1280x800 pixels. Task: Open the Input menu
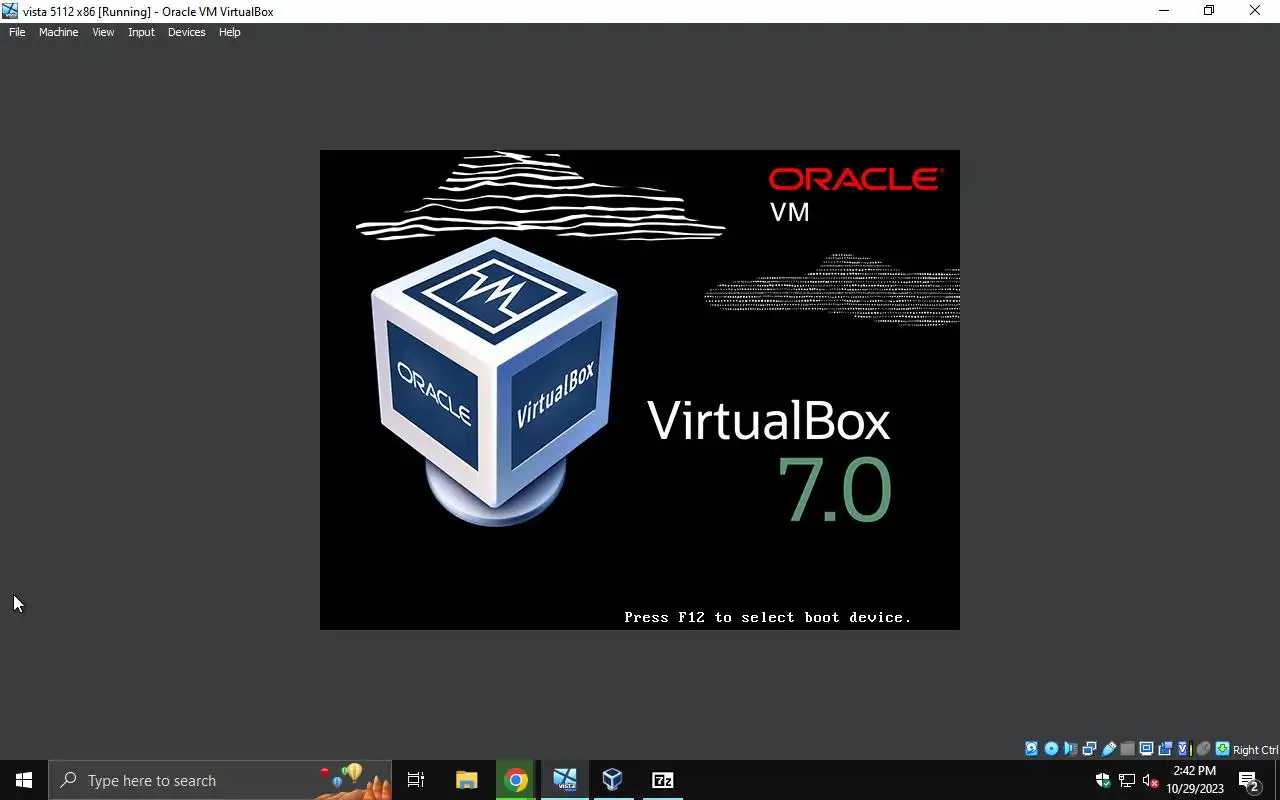point(141,32)
